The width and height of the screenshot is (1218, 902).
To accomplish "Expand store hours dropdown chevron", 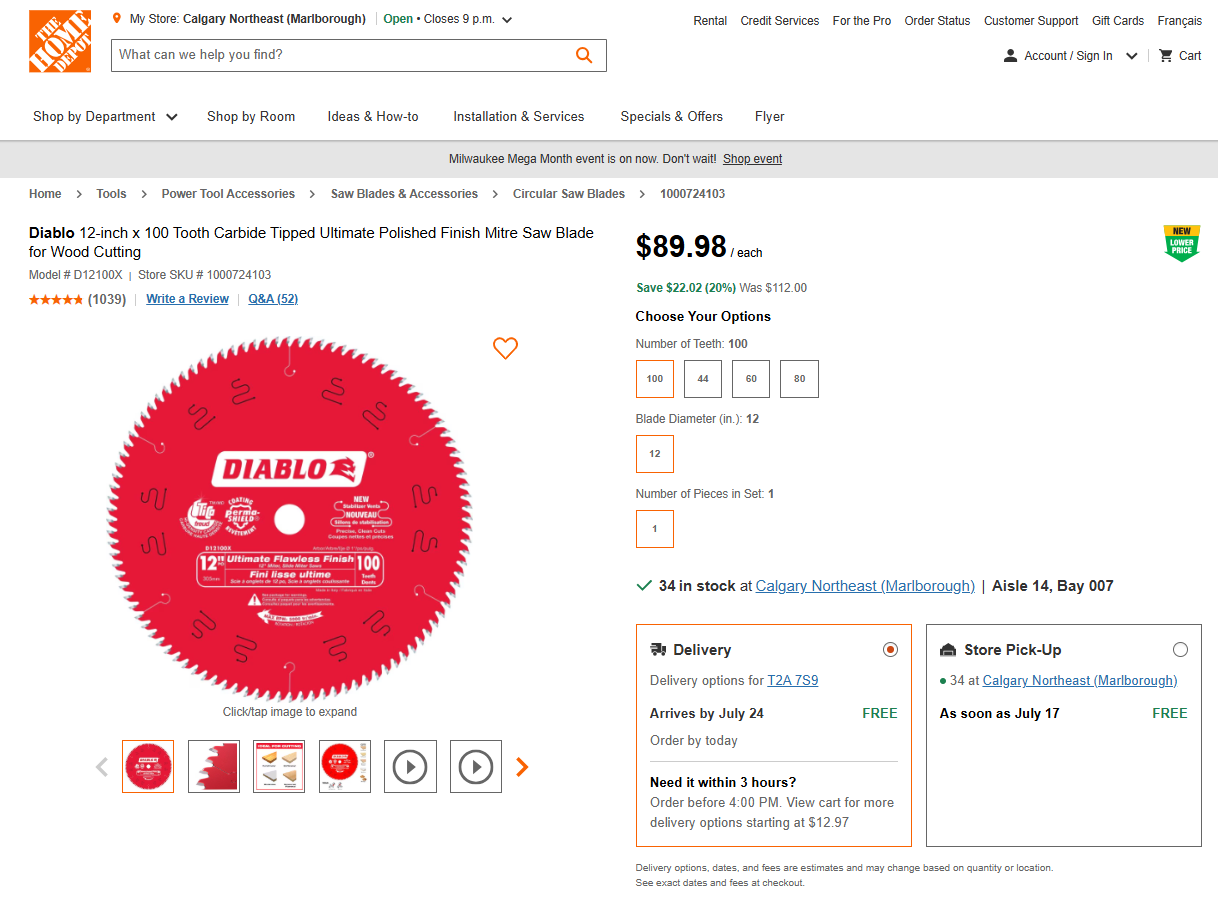I will (x=507, y=20).
